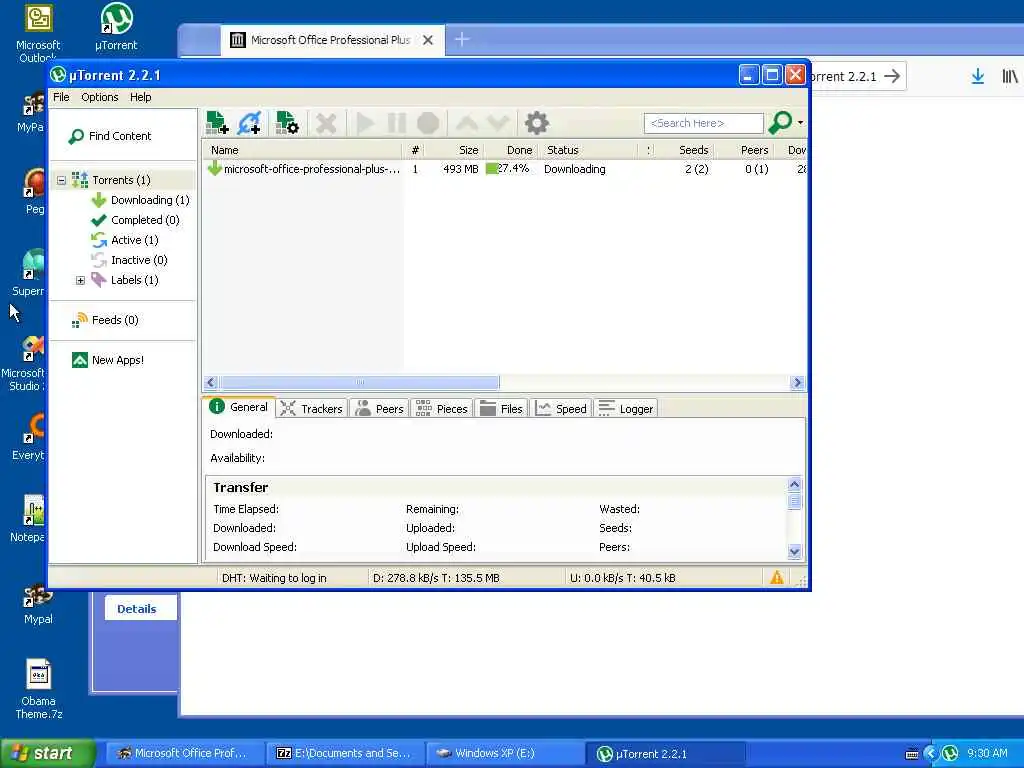
Task: Click the status bar warning triangle icon
Action: click(x=776, y=578)
